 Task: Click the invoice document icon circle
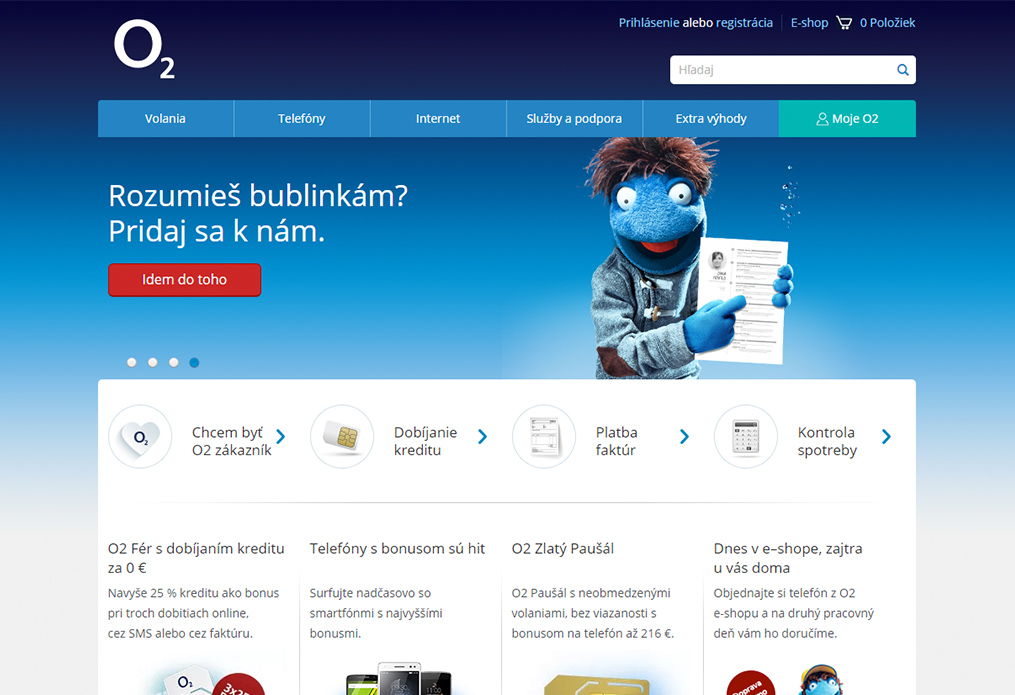click(544, 437)
